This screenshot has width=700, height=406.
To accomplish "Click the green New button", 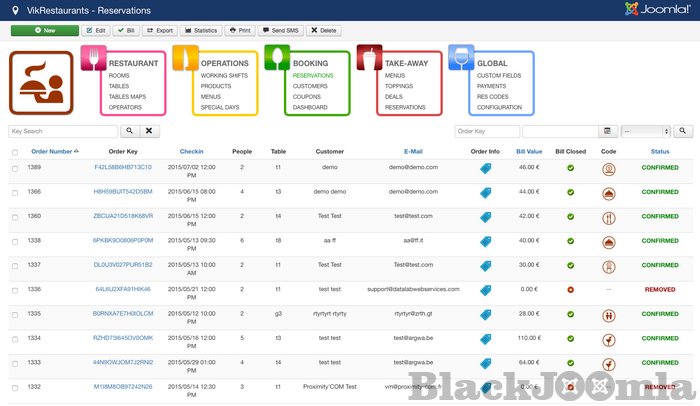I will (x=44, y=31).
